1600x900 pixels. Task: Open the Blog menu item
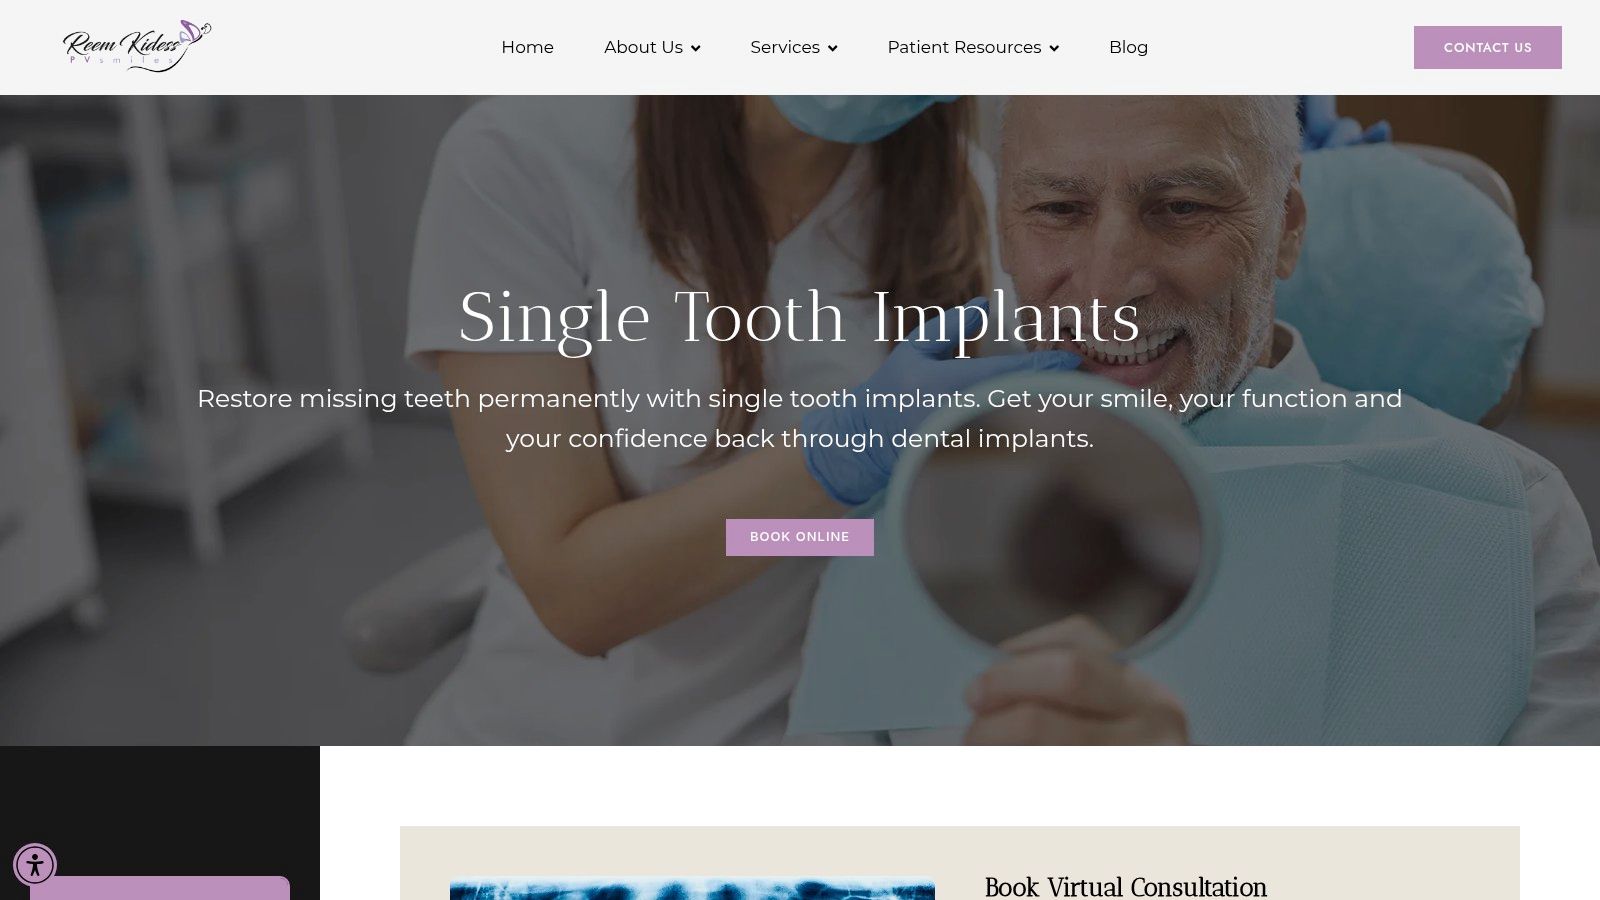coord(1128,47)
